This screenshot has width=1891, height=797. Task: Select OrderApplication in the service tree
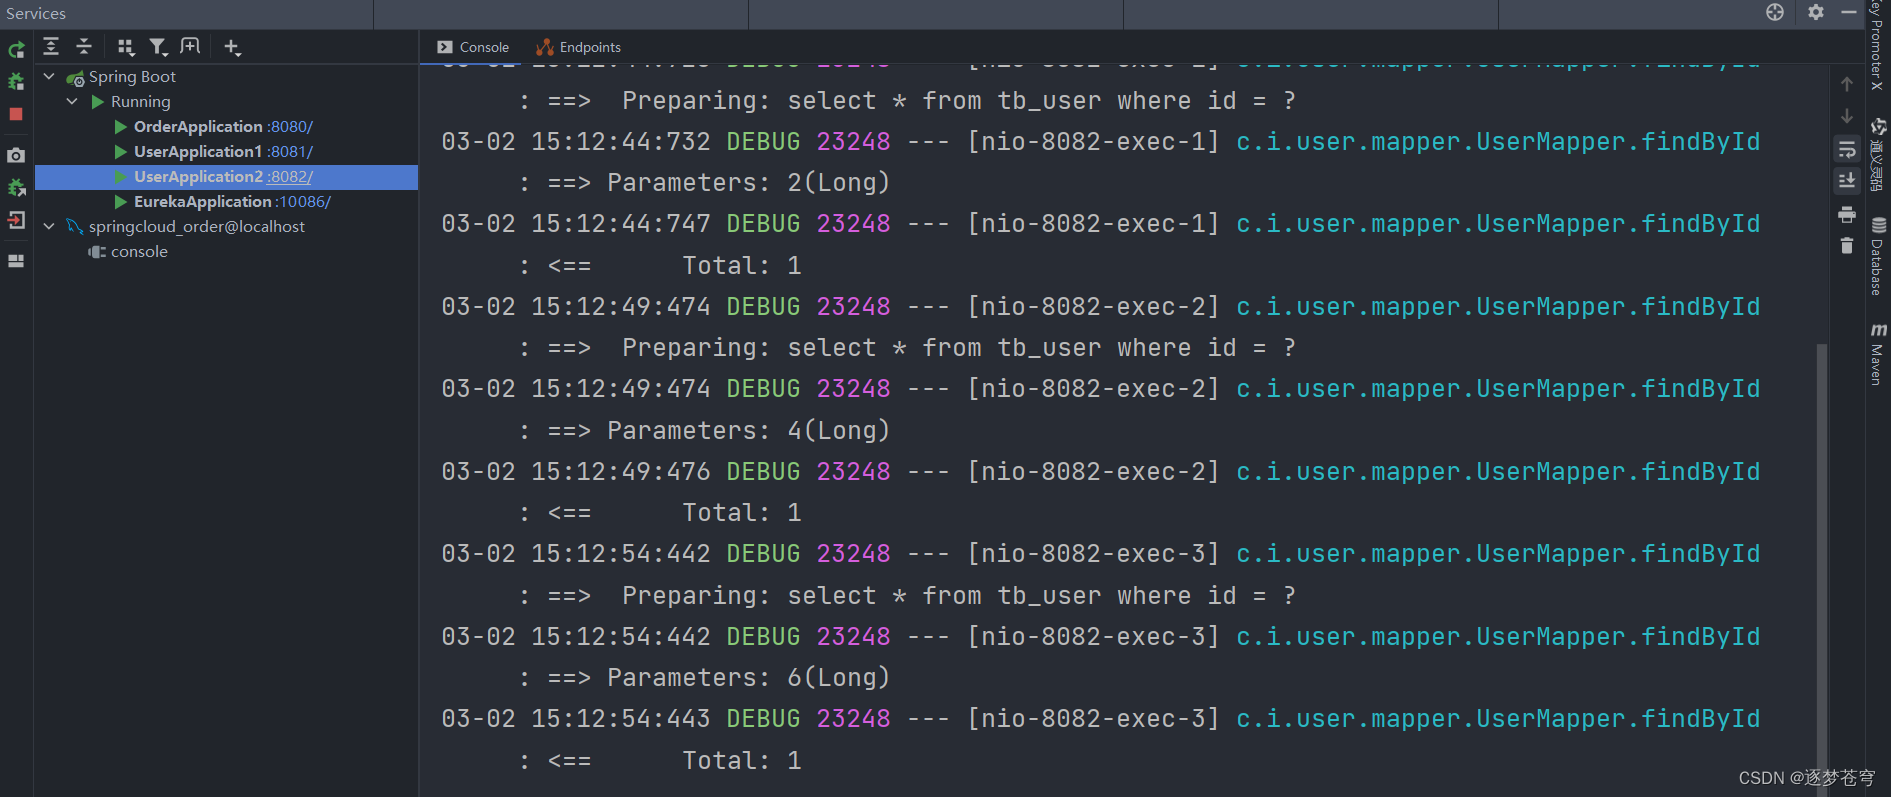pyautogui.click(x=198, y=126)
